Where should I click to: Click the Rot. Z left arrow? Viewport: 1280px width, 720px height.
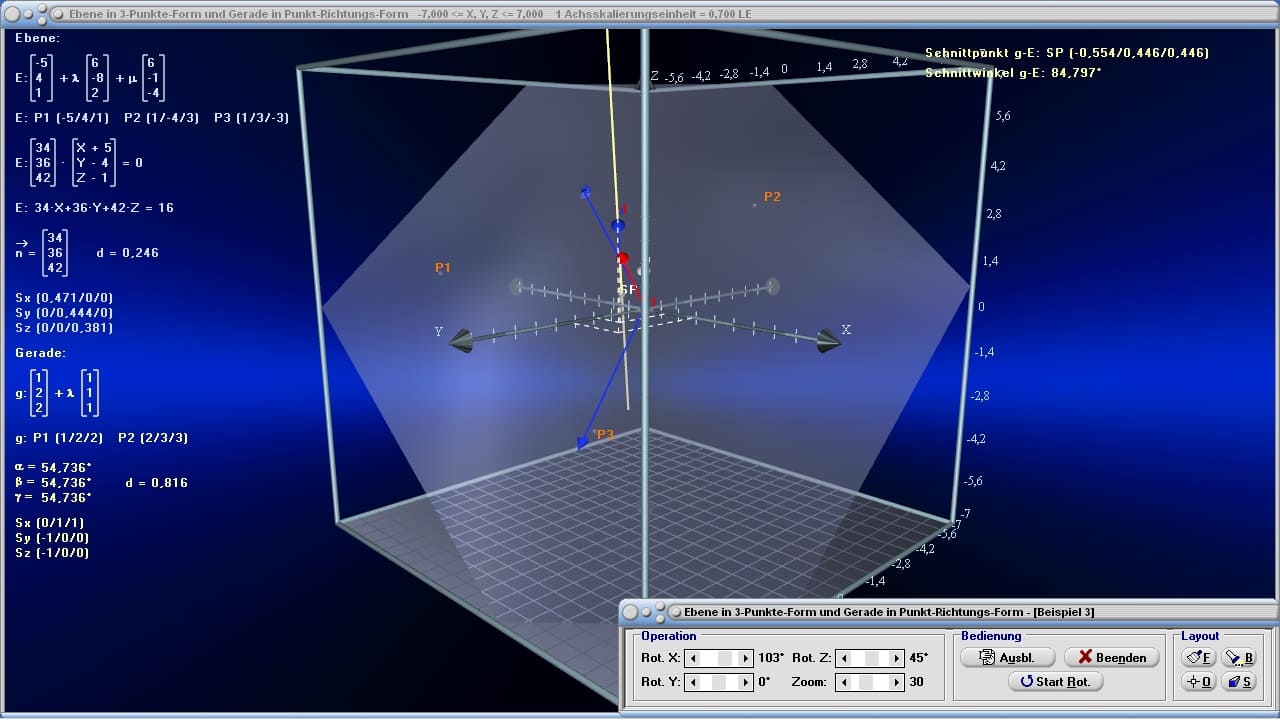click(844, 658)
